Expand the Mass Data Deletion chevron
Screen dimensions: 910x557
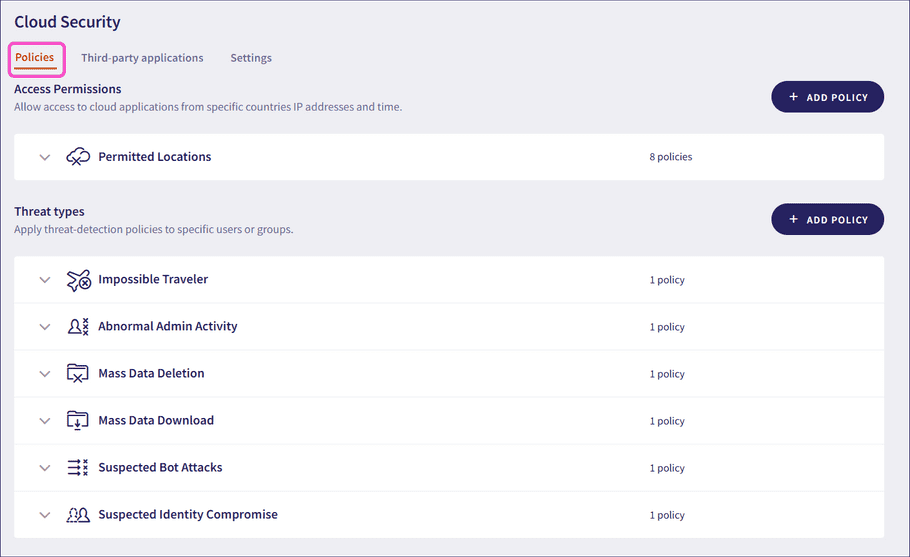pos(45,374)
